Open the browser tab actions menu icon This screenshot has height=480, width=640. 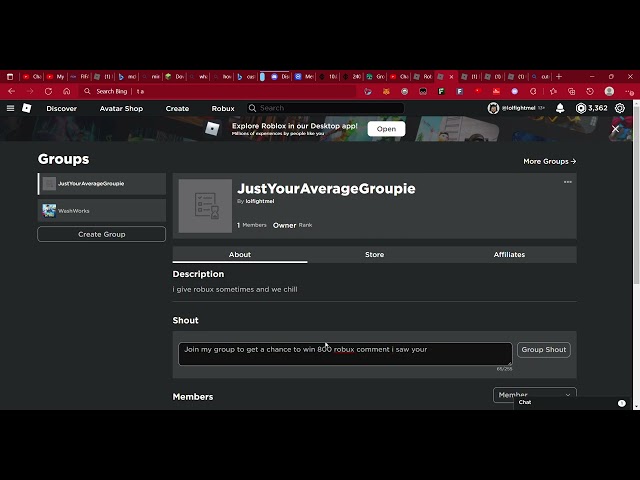(x=10, y=76)
